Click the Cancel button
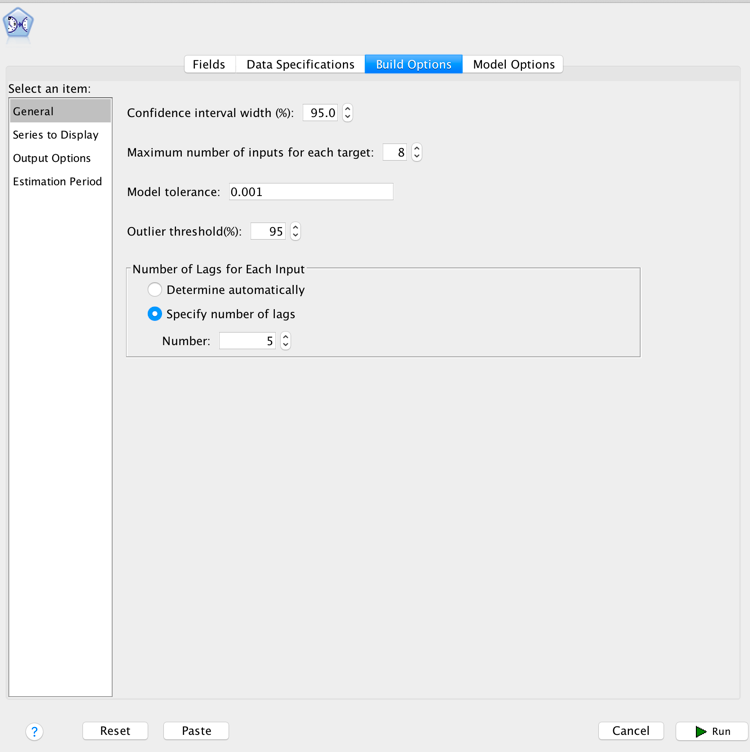This screenshot has height=752, width=750. [x=631, y=731]
